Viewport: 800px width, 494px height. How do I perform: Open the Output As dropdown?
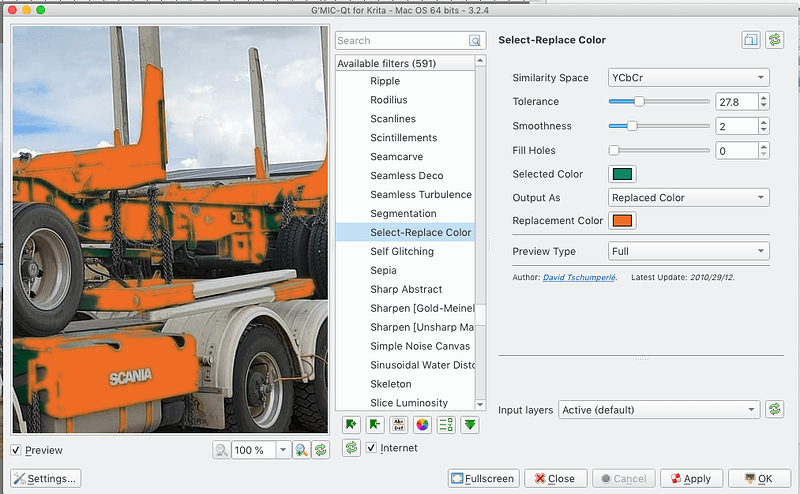[x=688, y=198]
